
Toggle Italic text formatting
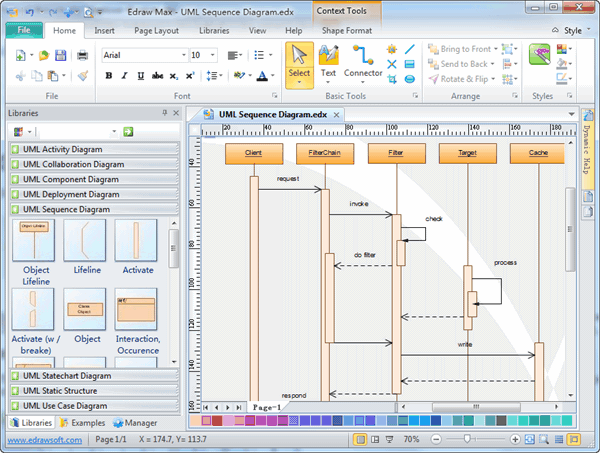point(124,75)
